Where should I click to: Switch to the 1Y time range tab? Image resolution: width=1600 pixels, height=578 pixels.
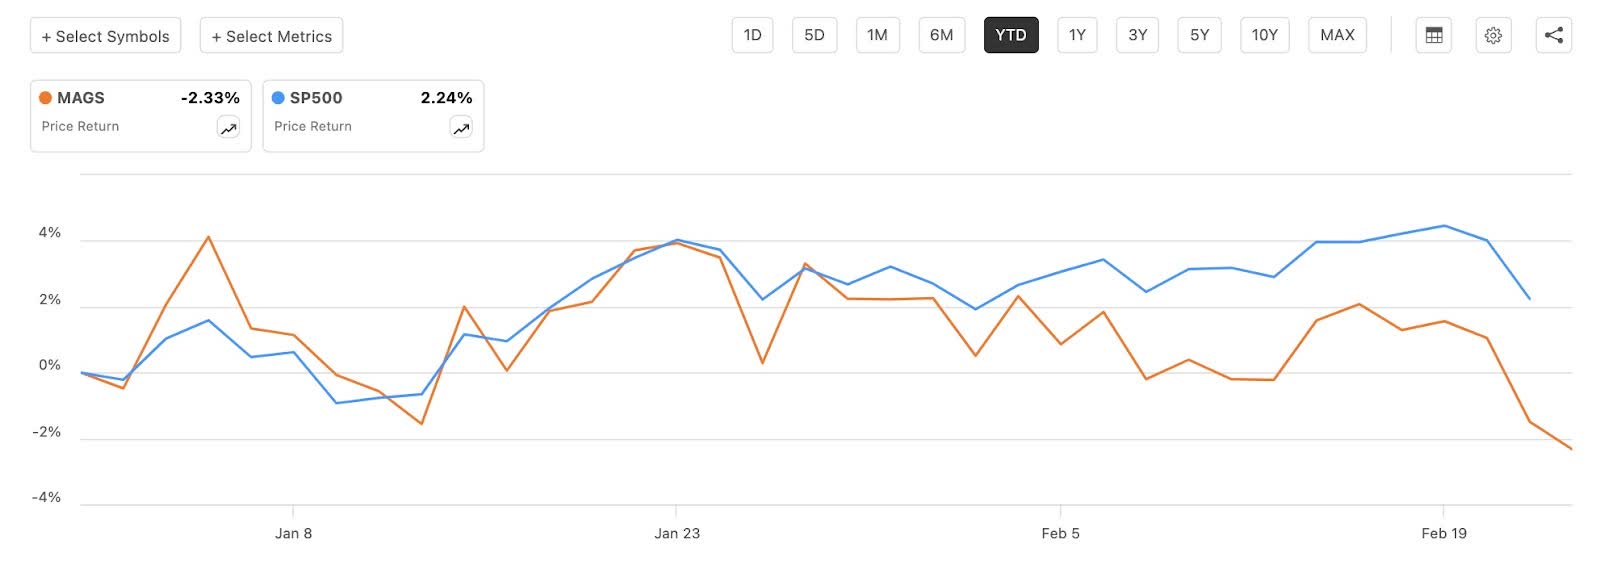coord(1077,34)
